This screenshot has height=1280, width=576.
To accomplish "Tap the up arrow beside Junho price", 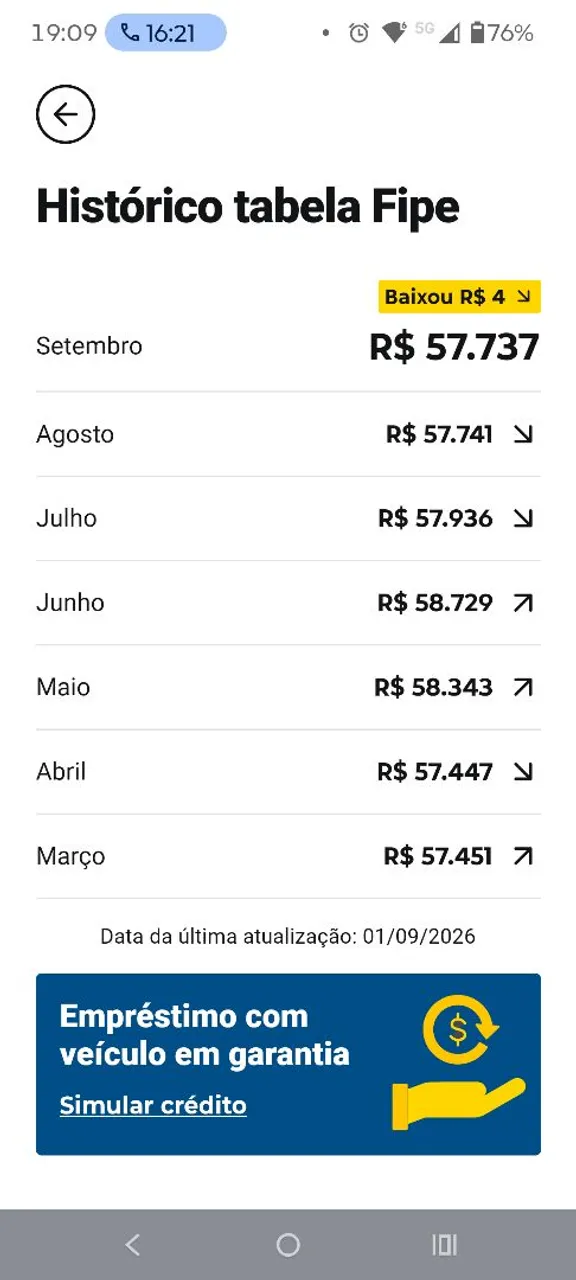I will [523, 603].
